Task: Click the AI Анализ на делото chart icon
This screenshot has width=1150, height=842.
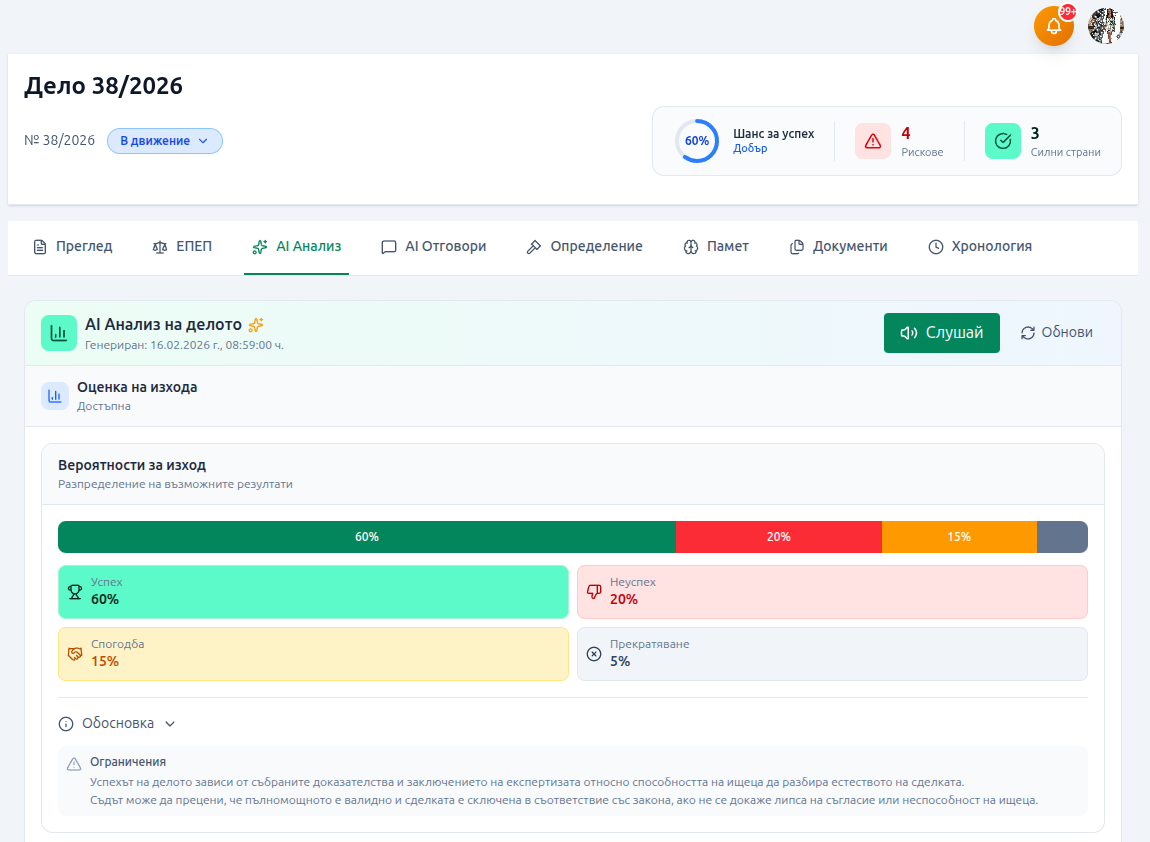Action: [59, 333]
